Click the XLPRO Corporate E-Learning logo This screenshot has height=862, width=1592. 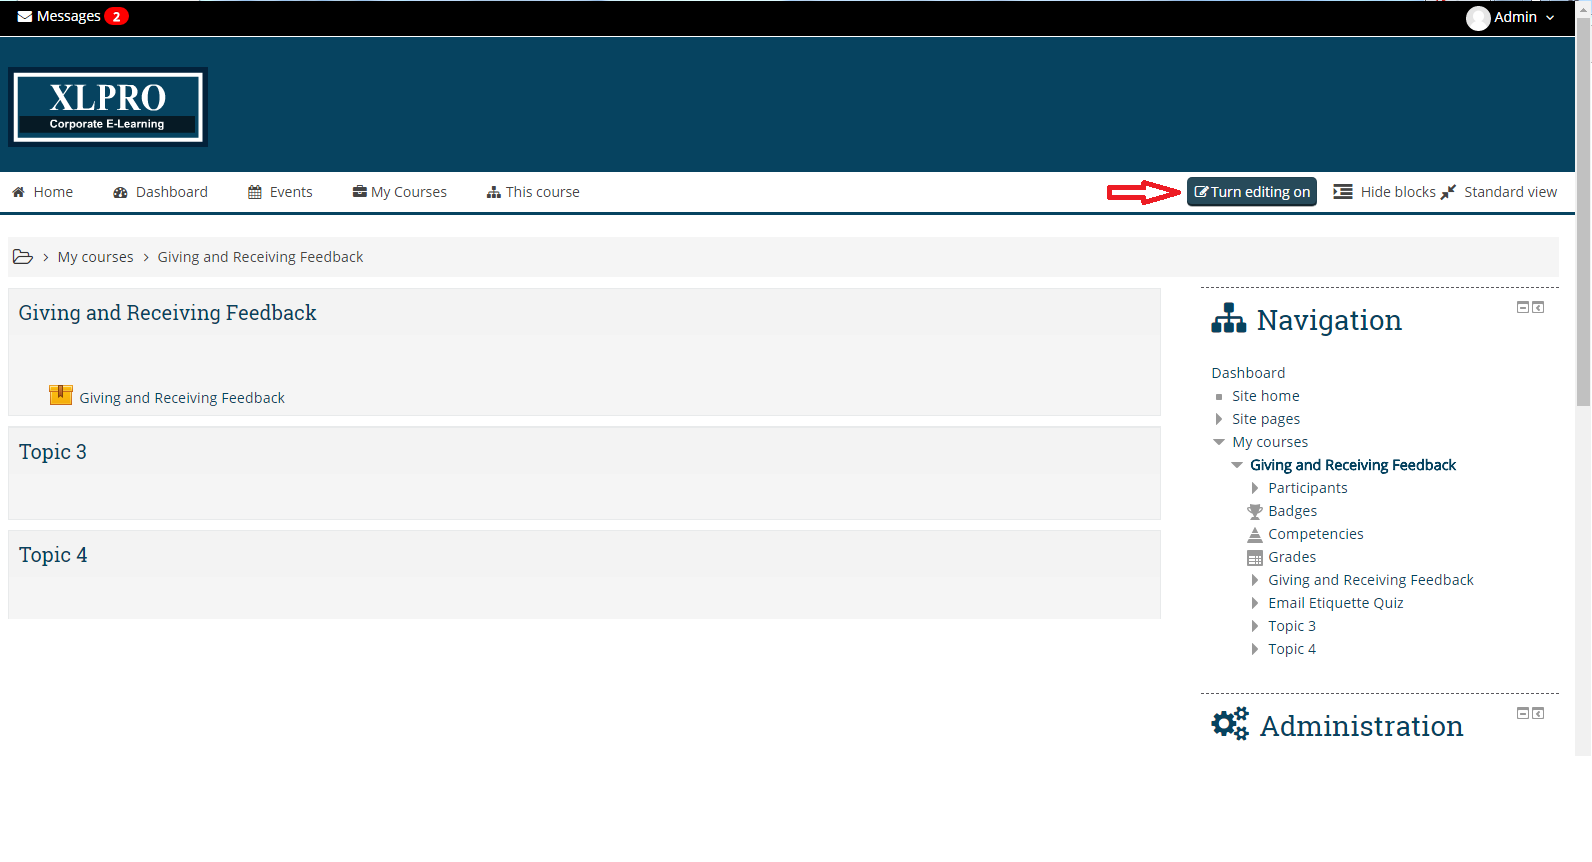tap(108, 107)
